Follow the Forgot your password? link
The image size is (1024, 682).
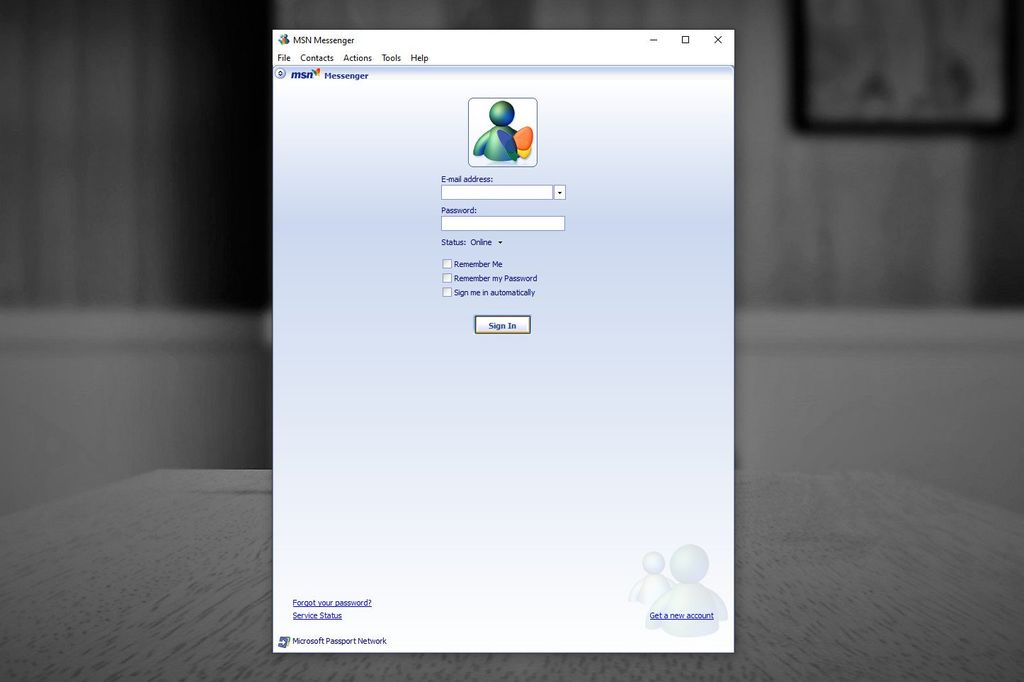[331, 602]
